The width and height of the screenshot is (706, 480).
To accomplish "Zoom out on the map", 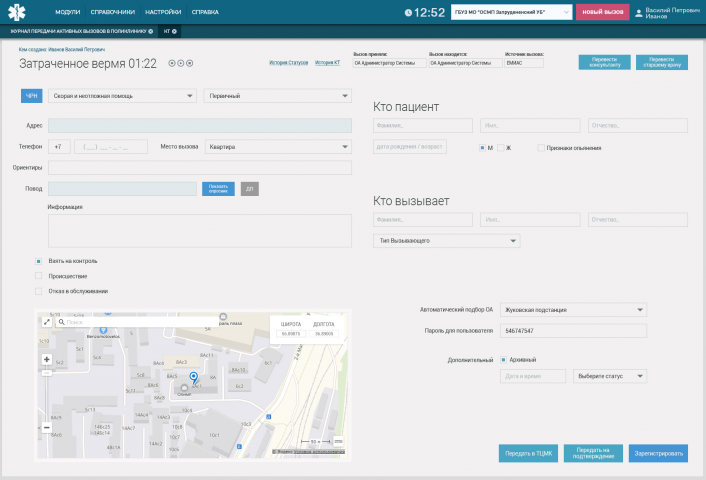I will pos(46,427).
